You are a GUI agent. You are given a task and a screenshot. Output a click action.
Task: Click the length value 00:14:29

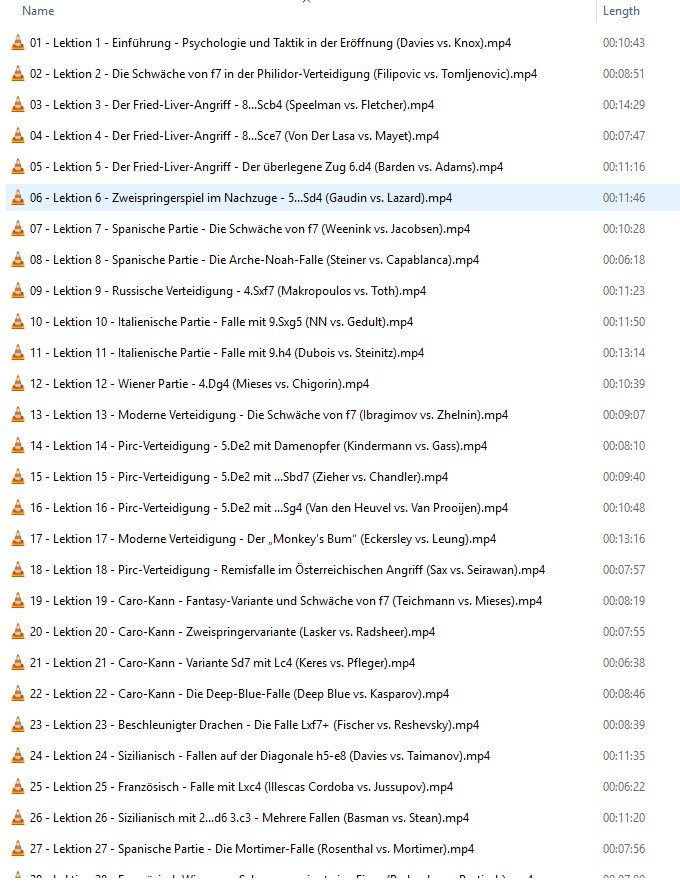[x=624, y=105]
